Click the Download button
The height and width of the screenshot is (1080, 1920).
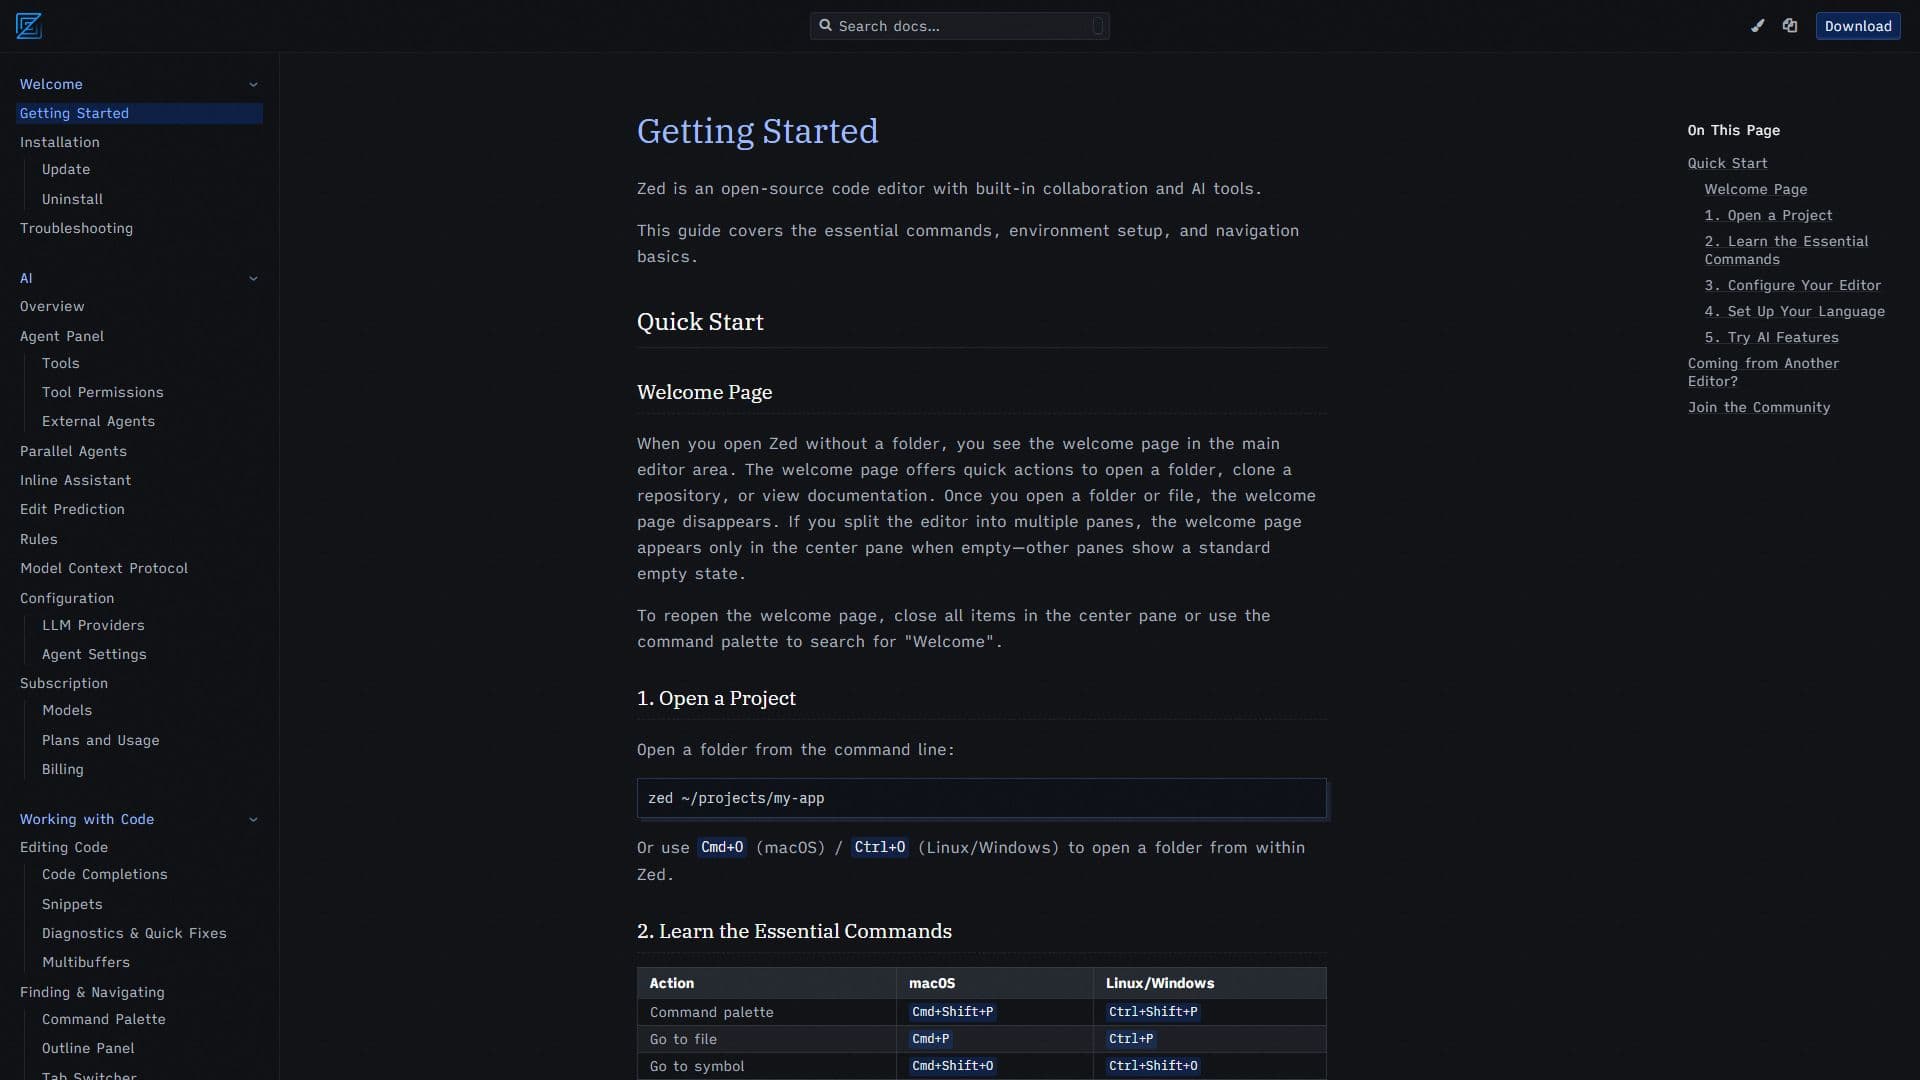click(1858, 26)
